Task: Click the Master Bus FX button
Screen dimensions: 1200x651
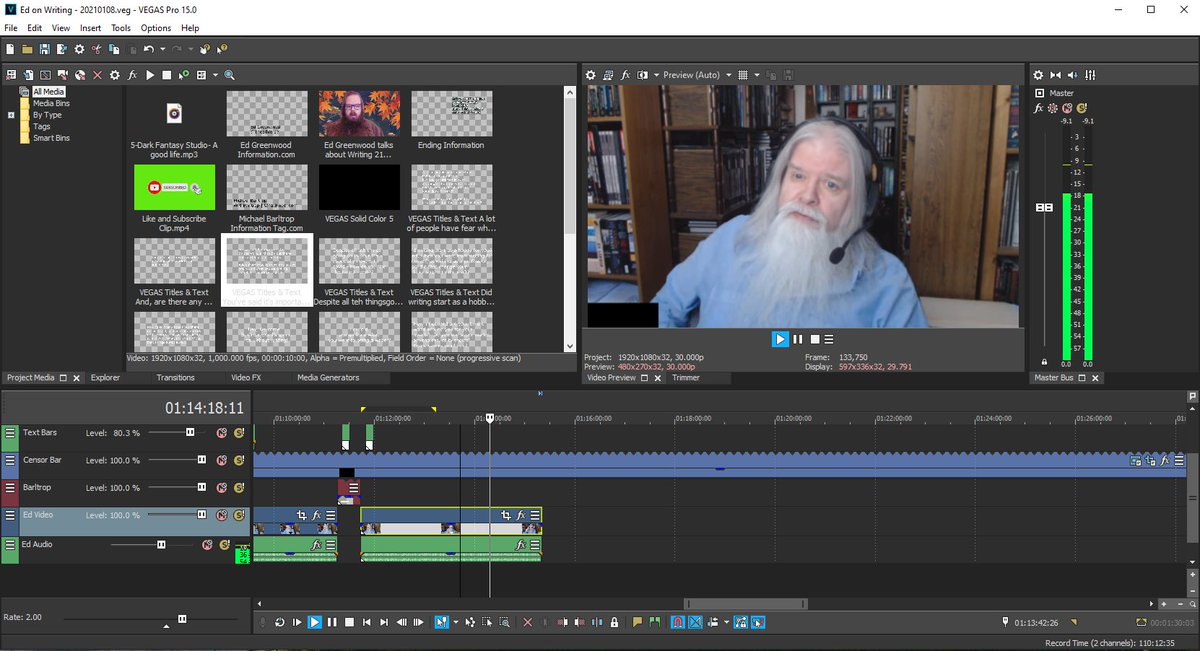Action: [1038, 107]
